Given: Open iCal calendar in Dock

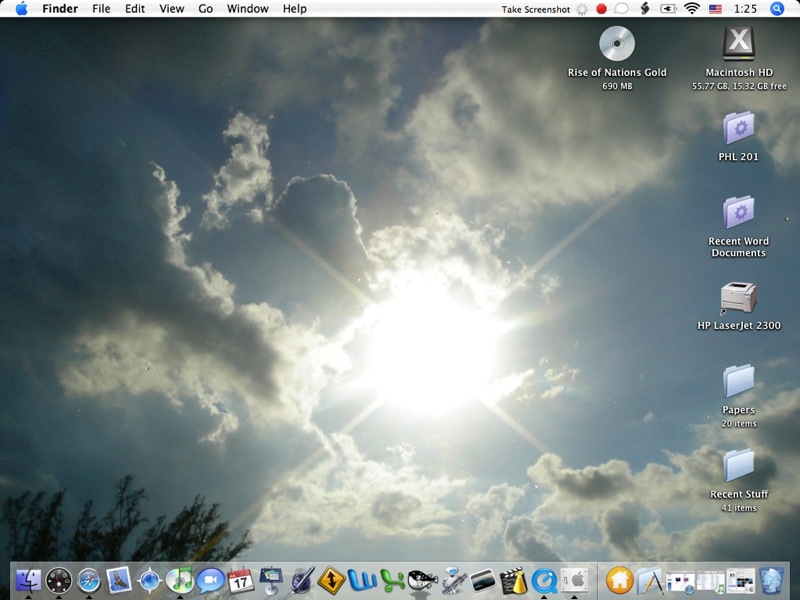Looking at the screenshot, I should pos(240,580).
